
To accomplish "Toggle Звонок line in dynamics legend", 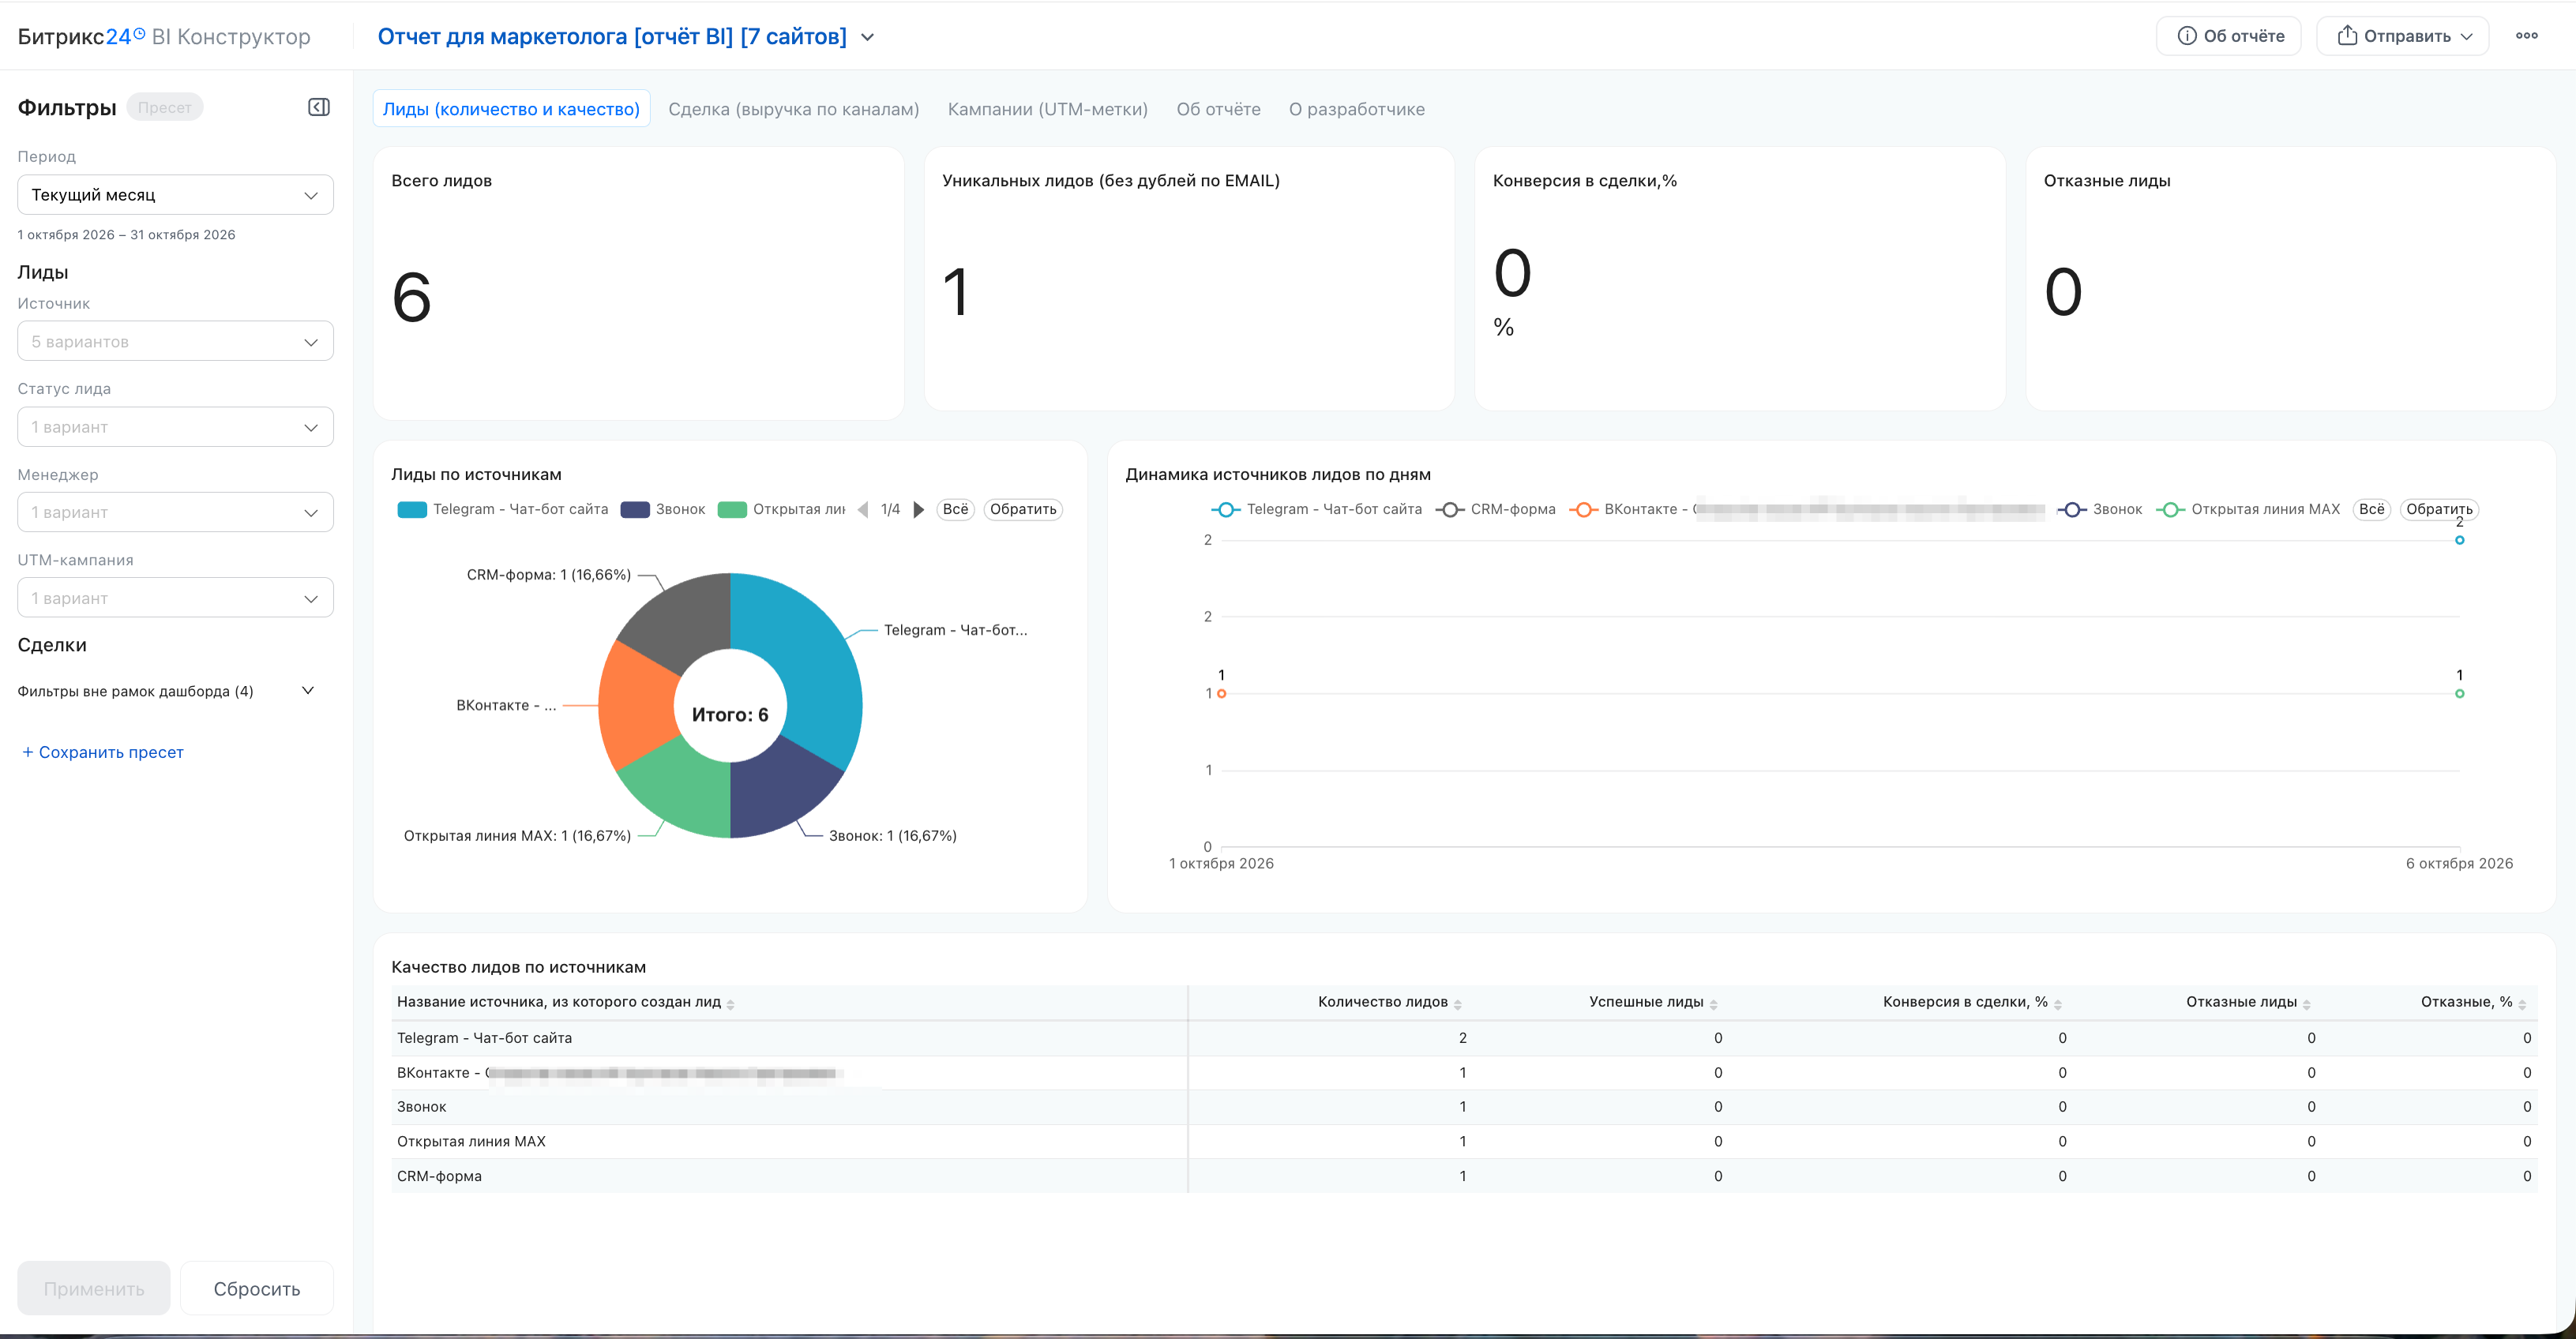I will [x=2100, y=509].
